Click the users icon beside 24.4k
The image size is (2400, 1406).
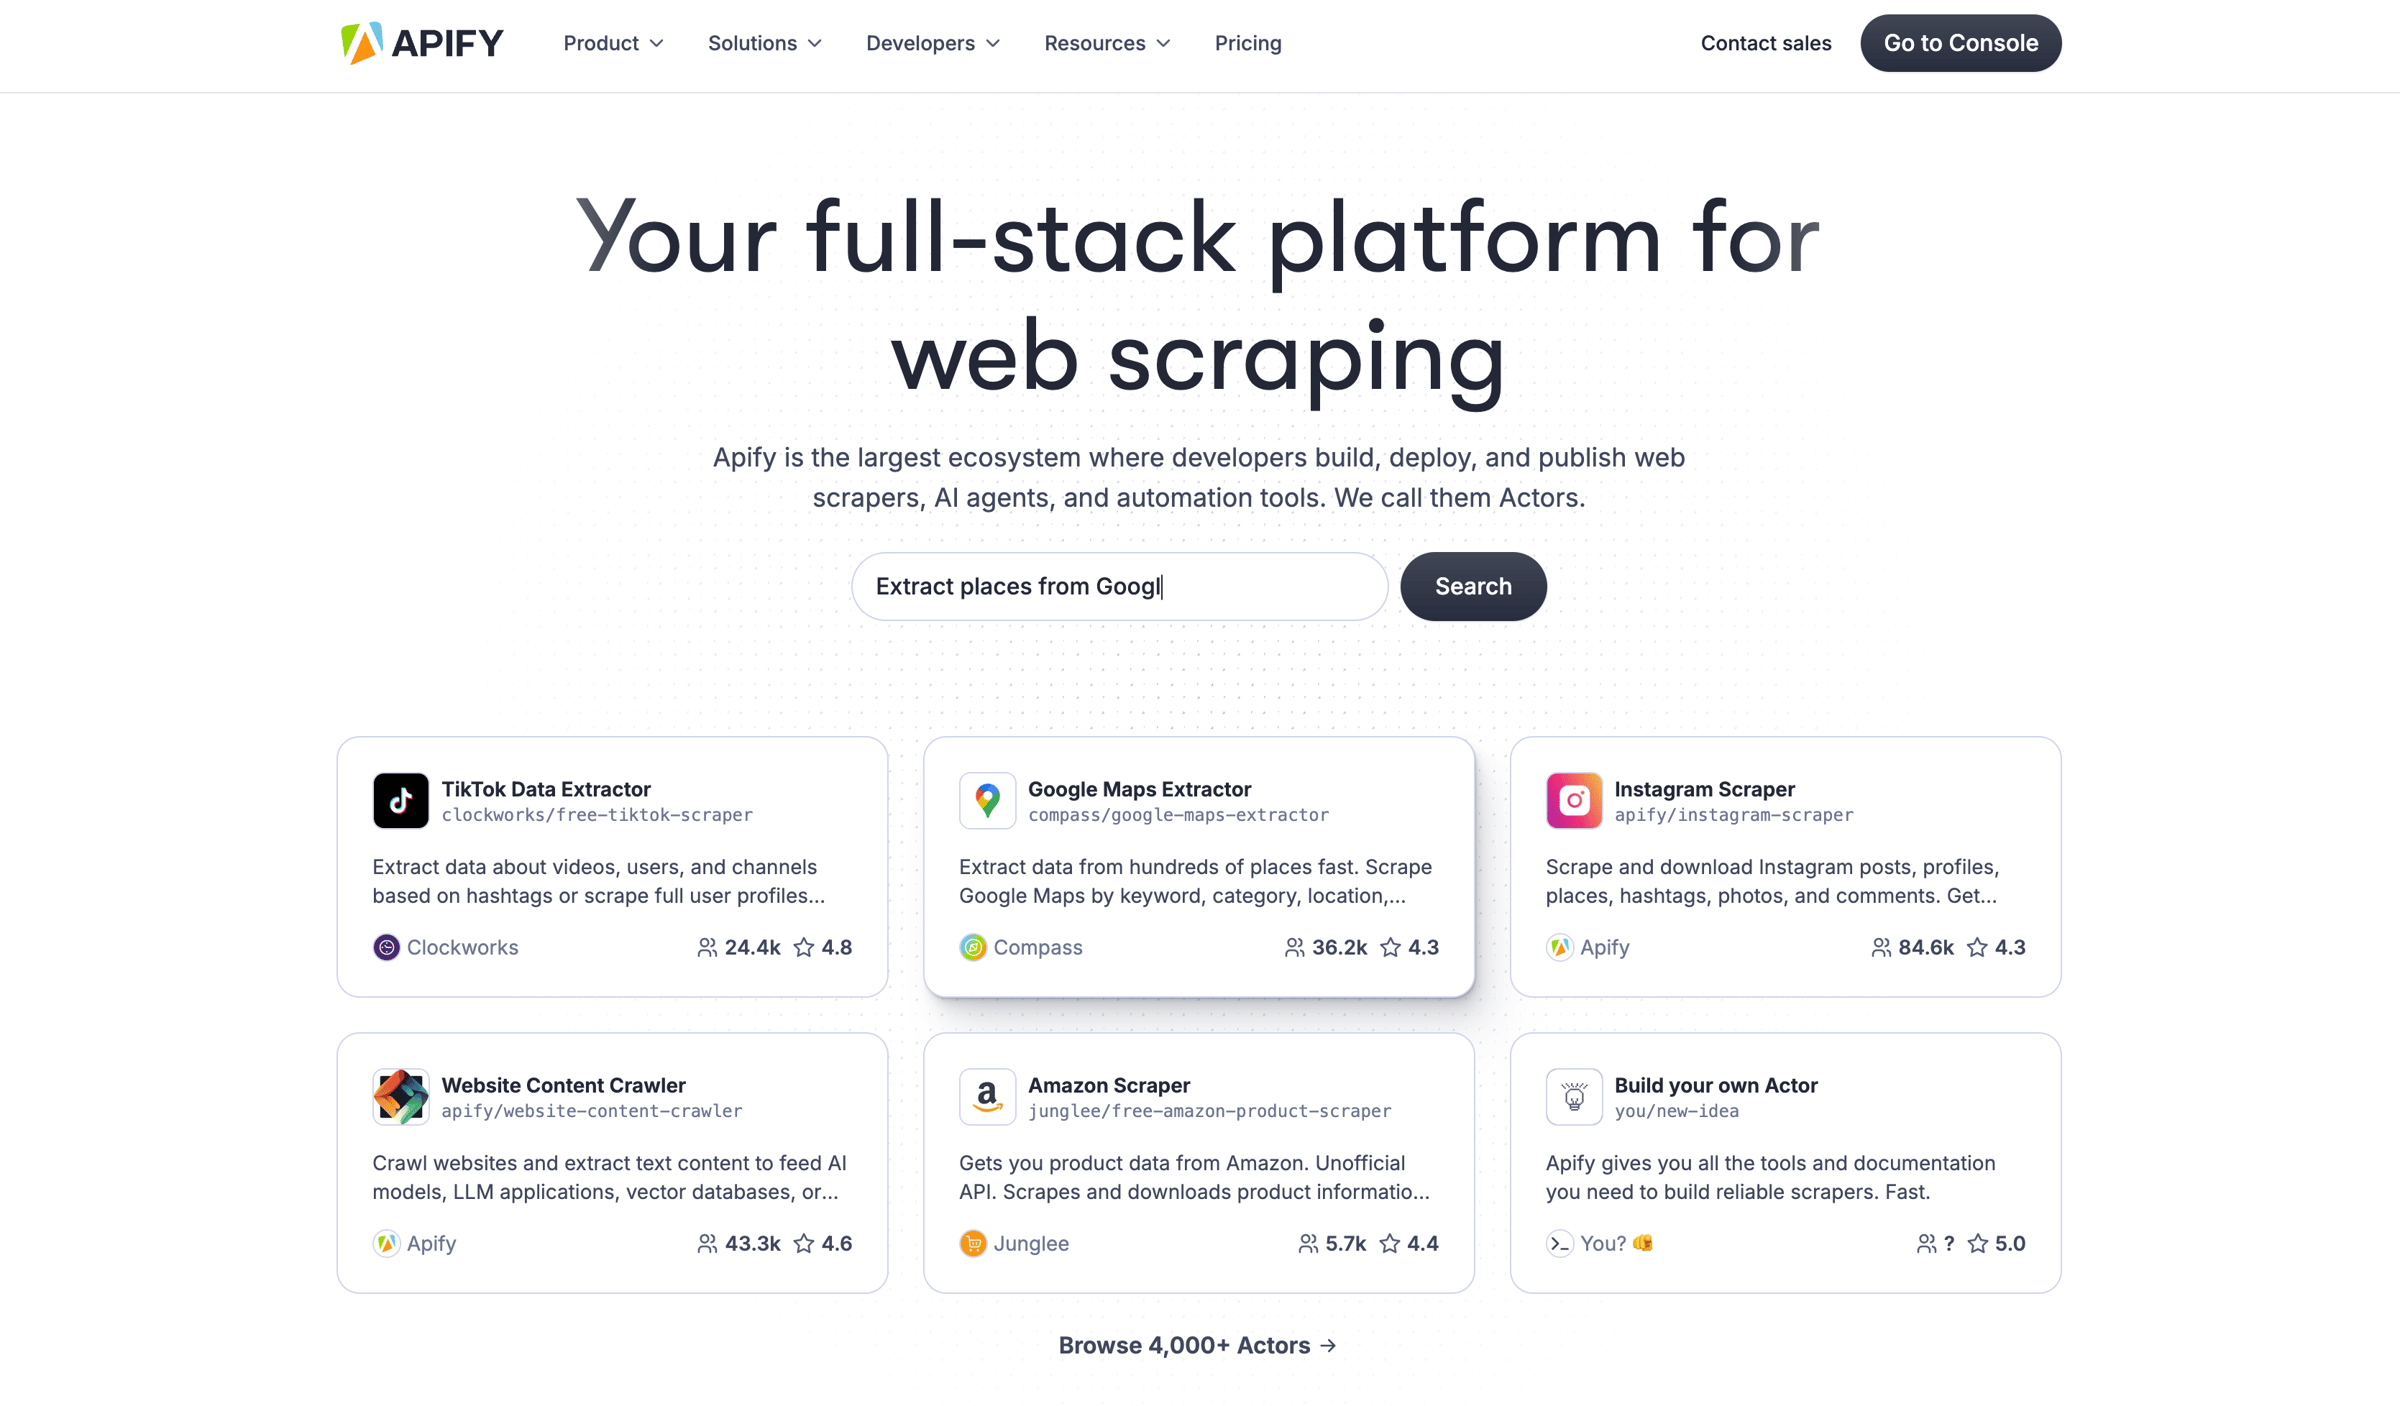click(x=707, y=947)
